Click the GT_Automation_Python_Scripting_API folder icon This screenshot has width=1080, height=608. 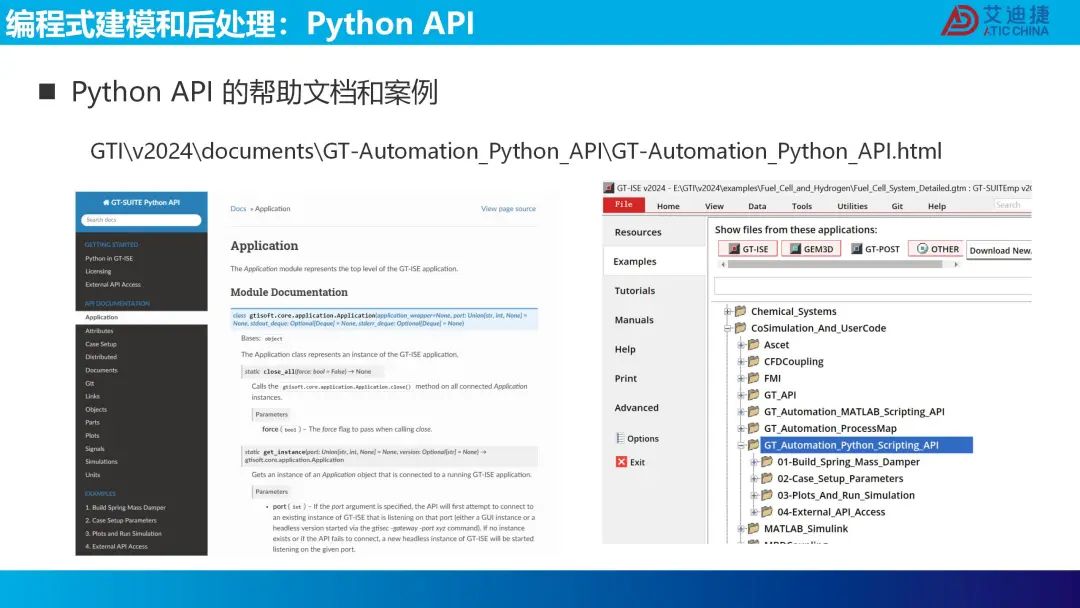pyautogui.click(x=754, y=445)
